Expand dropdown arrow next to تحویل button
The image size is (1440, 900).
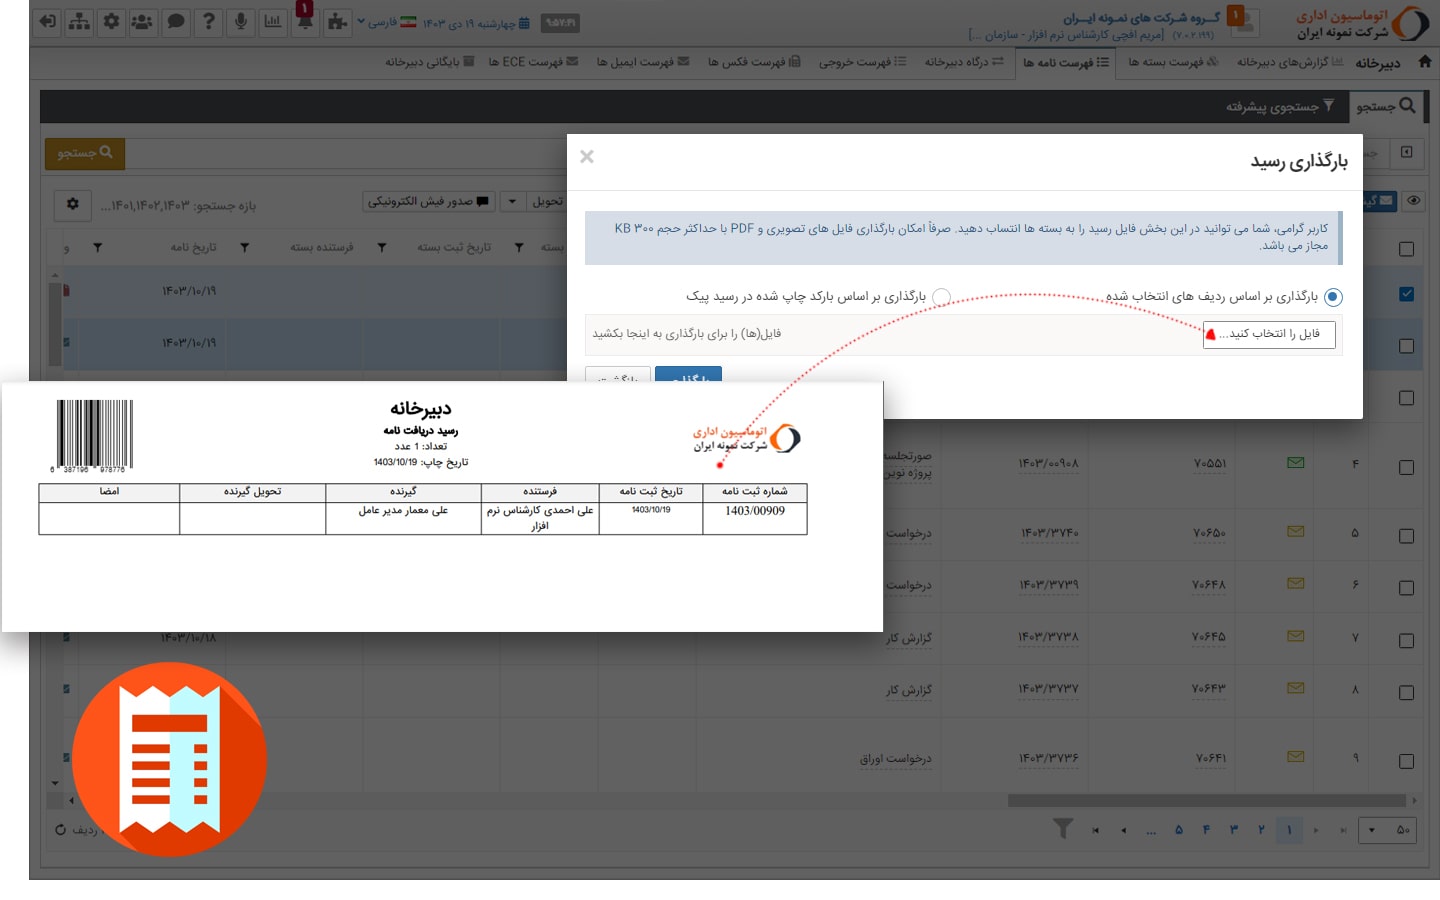tap(512, 201)
